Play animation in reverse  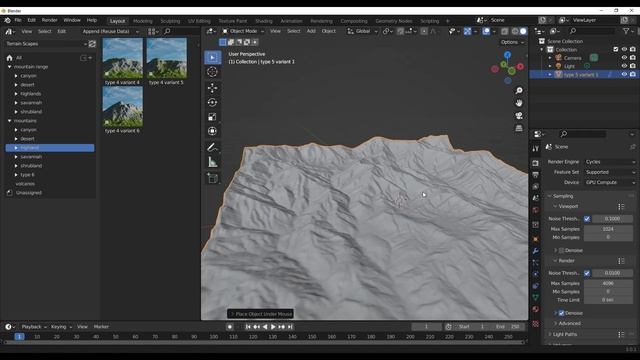coord(265,327)
